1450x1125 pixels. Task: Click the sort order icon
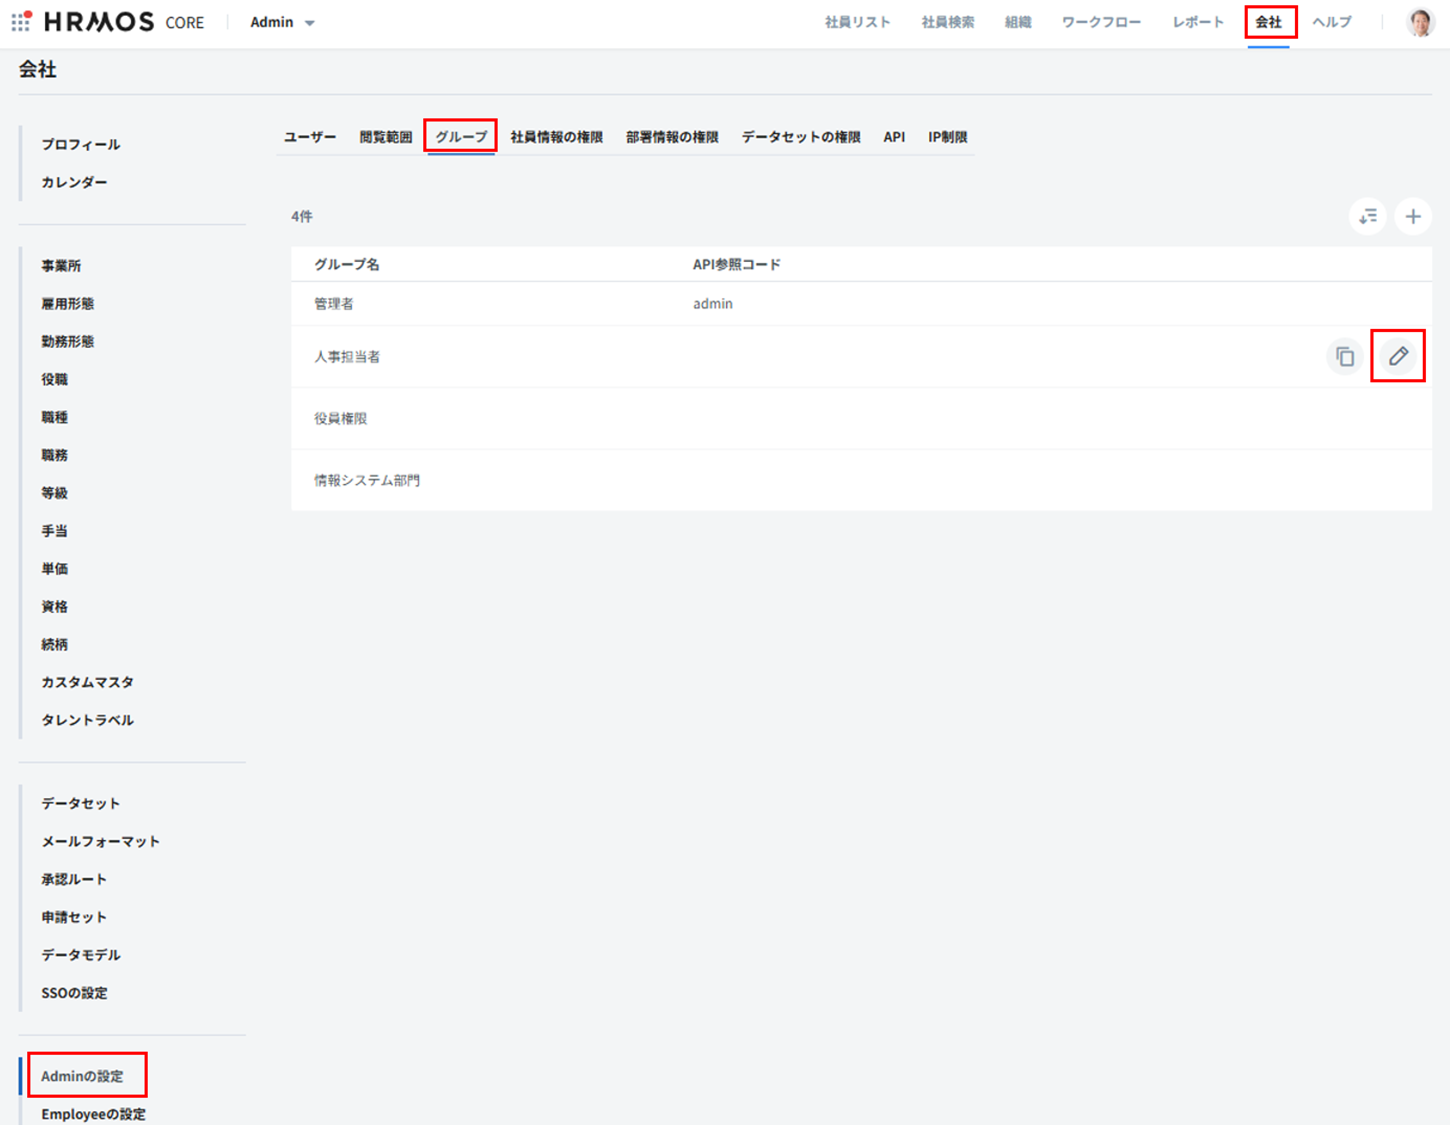1367,216
